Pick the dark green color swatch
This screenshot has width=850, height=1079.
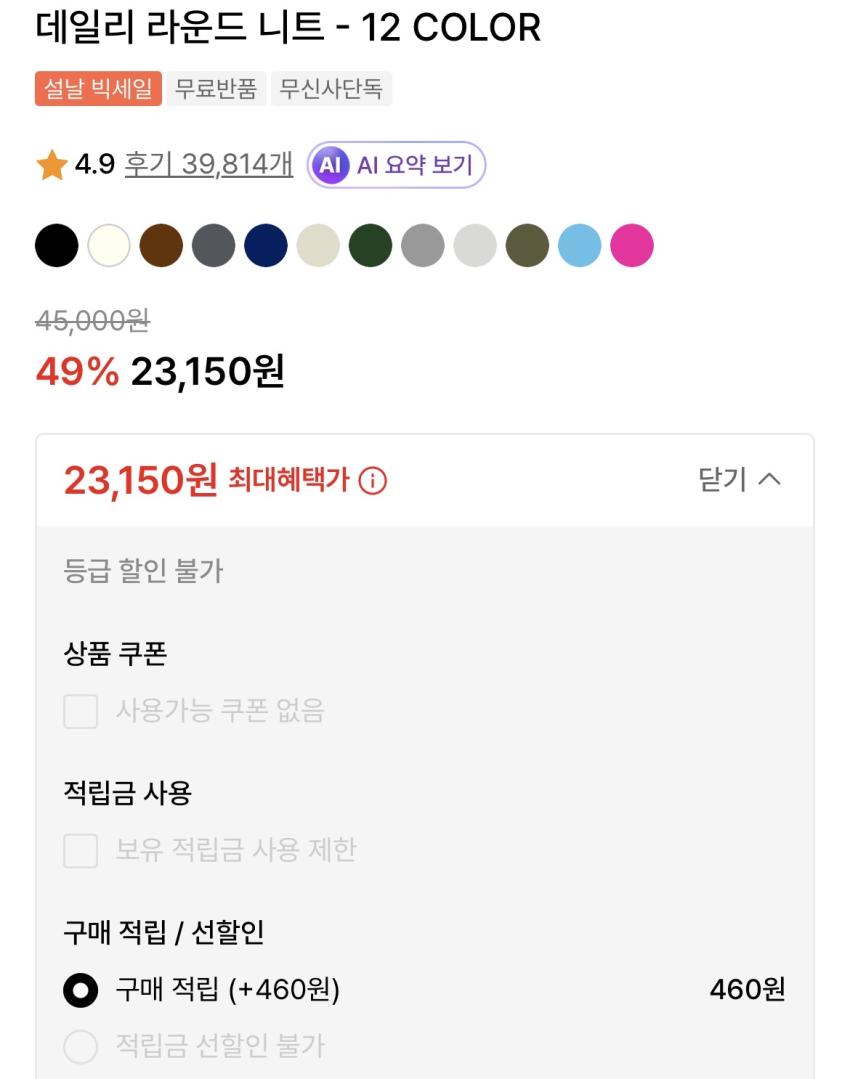[x=370, y=246]
